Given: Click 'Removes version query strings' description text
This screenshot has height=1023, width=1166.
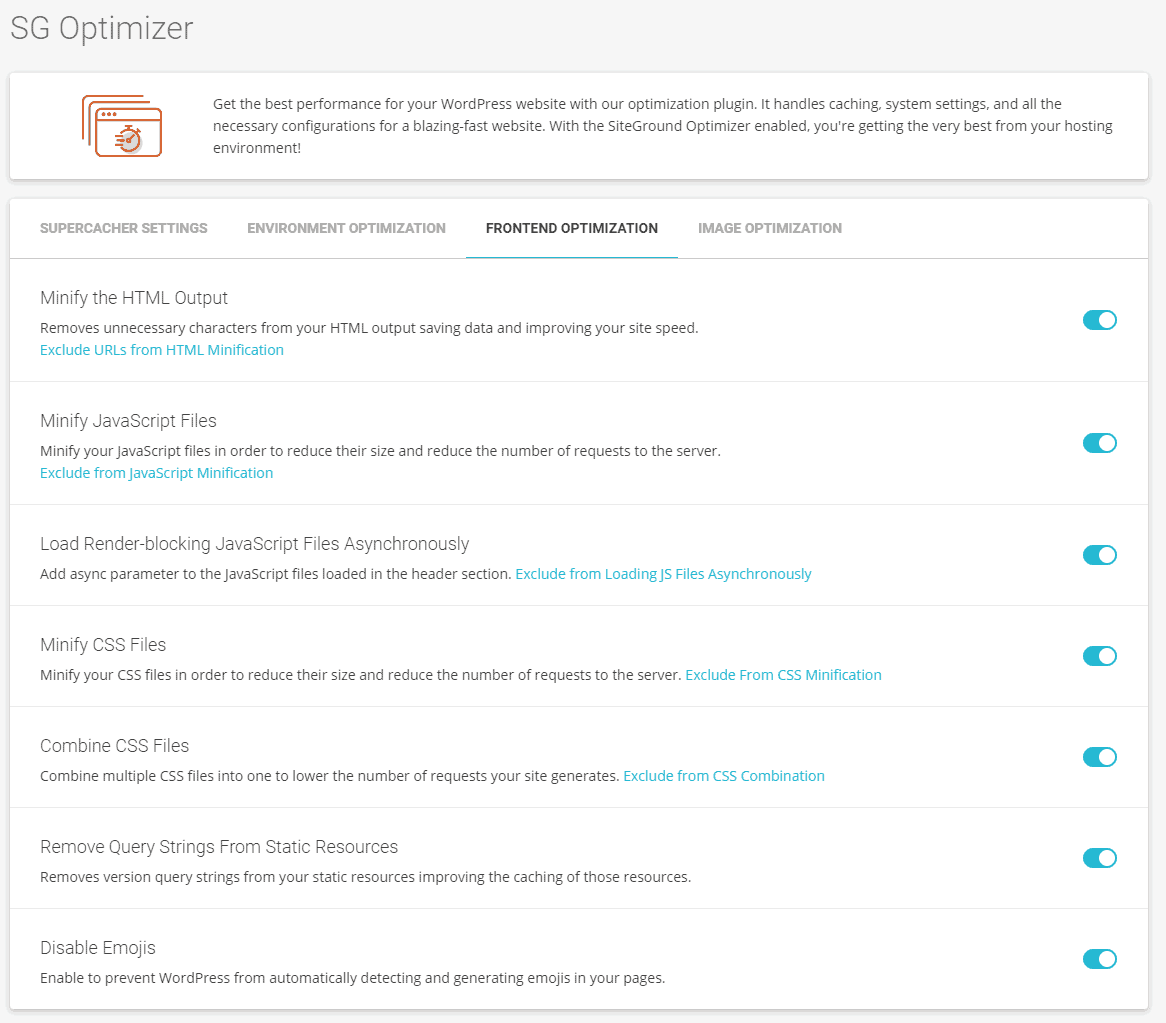Looking at the screenshot, I should pyautogui.click(x=365, y=877).
